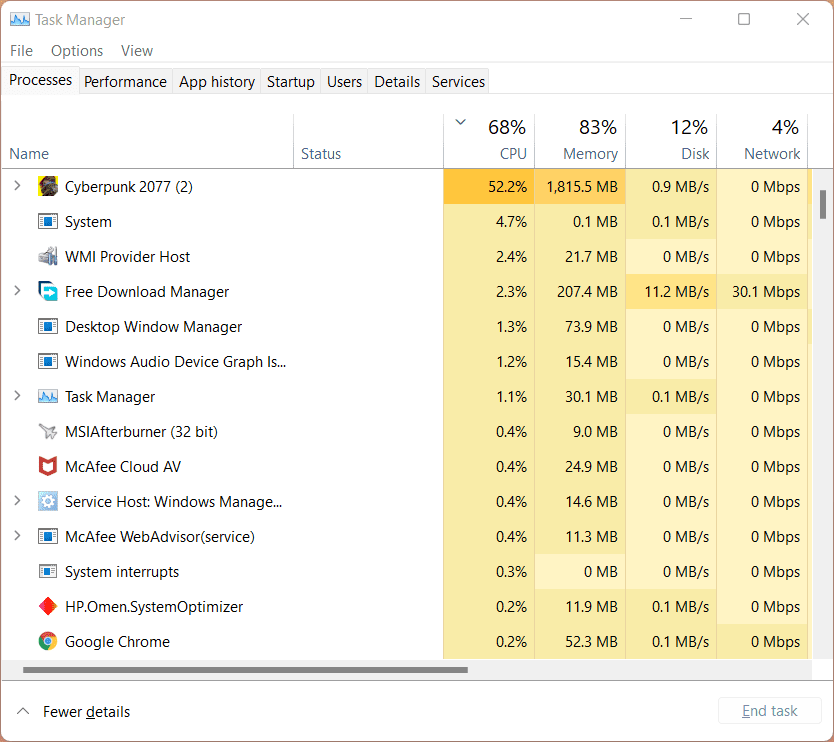Select the HP.Omen.SystemOptimizer process name

click(x=154, y=607)
